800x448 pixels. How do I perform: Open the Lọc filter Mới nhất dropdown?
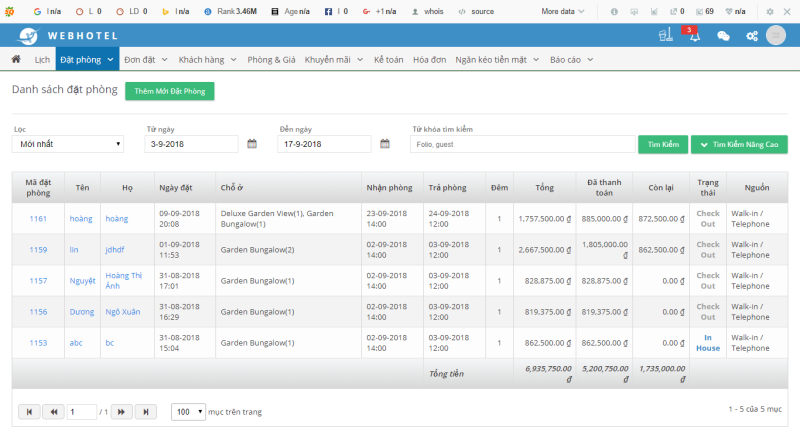pyautogui.click(x=68, y=144)
